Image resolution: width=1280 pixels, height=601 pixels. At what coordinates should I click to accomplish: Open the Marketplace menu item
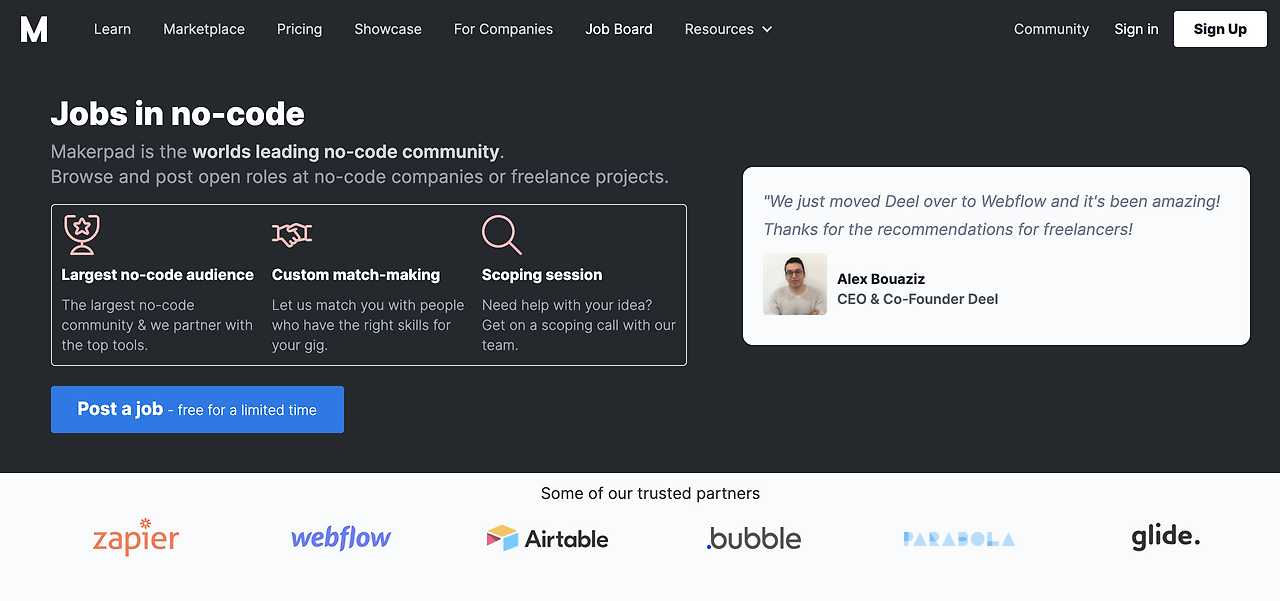pos(204,29)
